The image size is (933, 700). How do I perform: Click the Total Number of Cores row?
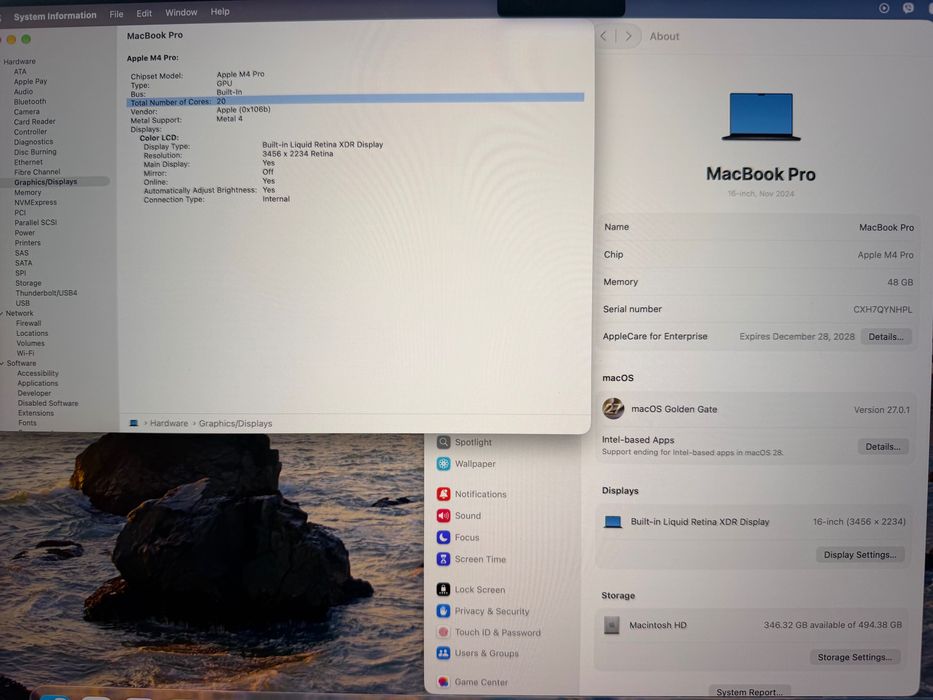pyautogui.click(x=355, y=100)
